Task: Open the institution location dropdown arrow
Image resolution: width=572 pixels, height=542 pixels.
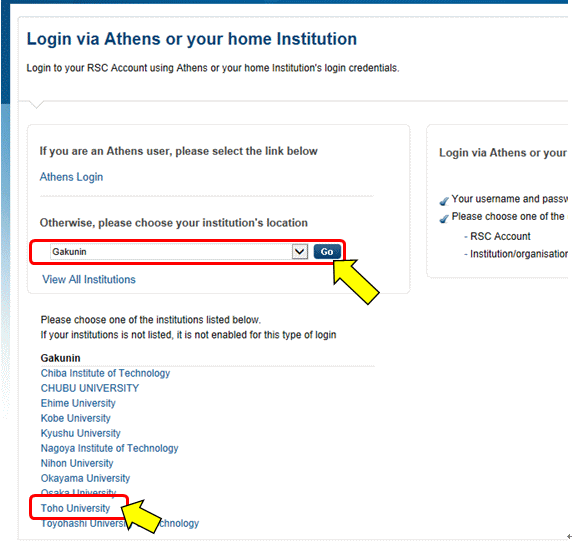Action: (299, 252)
